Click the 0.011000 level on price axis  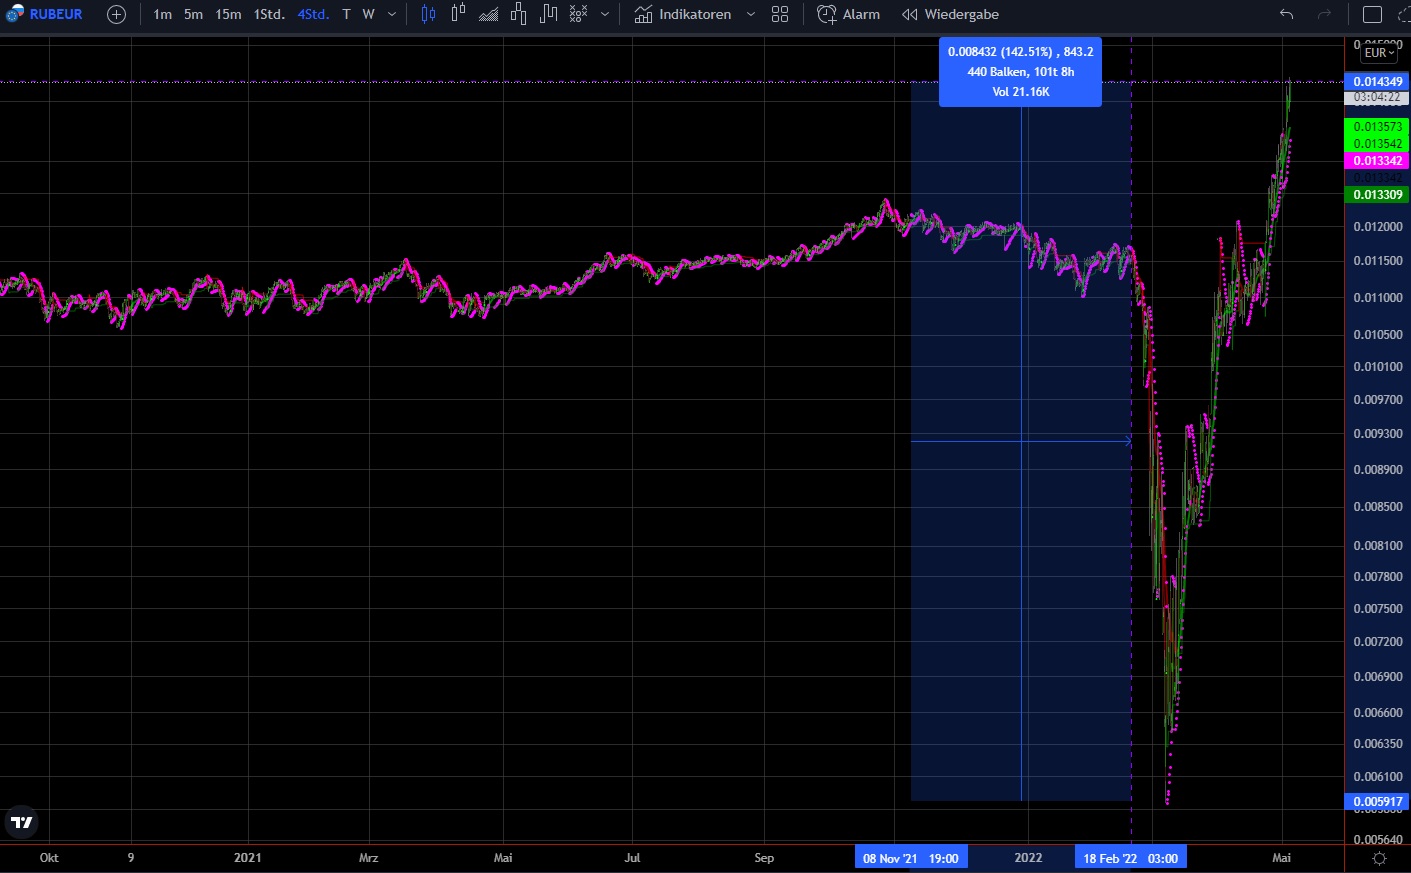click(1378, 298)
